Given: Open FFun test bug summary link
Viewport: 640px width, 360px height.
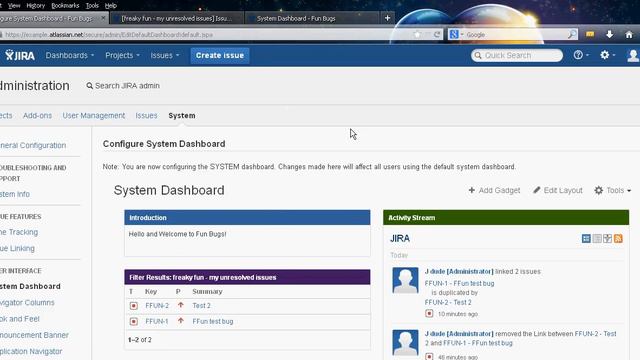Looking at the screenshot, I should click(x=213, y=322).
